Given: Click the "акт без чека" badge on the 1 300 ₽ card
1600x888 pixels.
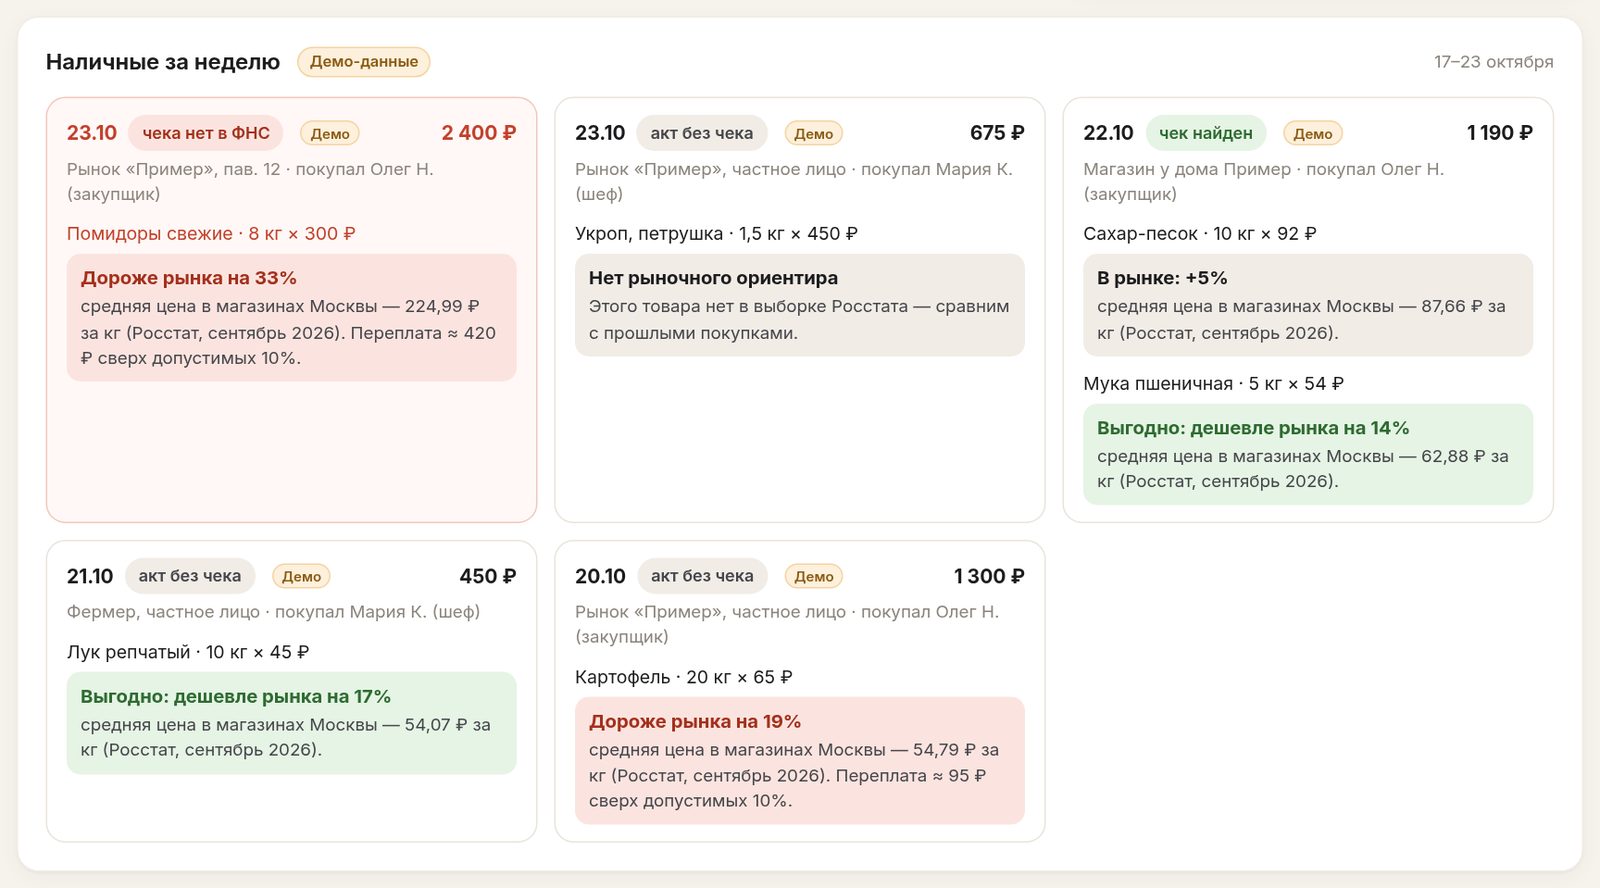Looking at the screenshot, I should point(702,576).
